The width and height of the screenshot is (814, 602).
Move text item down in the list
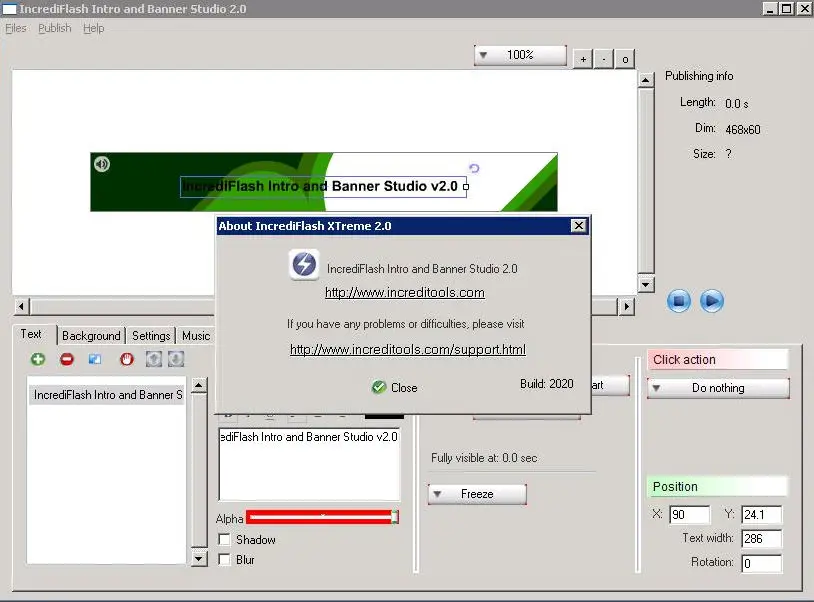[x=176, y=359]
